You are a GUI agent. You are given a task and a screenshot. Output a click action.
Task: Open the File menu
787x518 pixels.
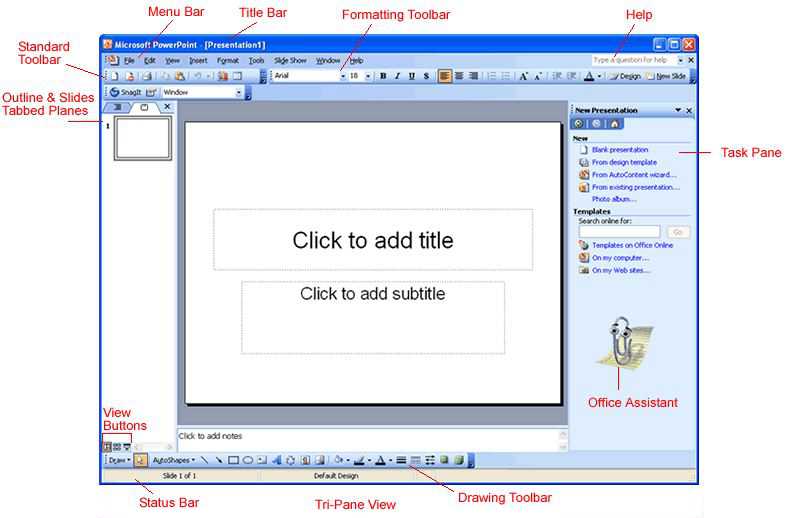[129, 61]
